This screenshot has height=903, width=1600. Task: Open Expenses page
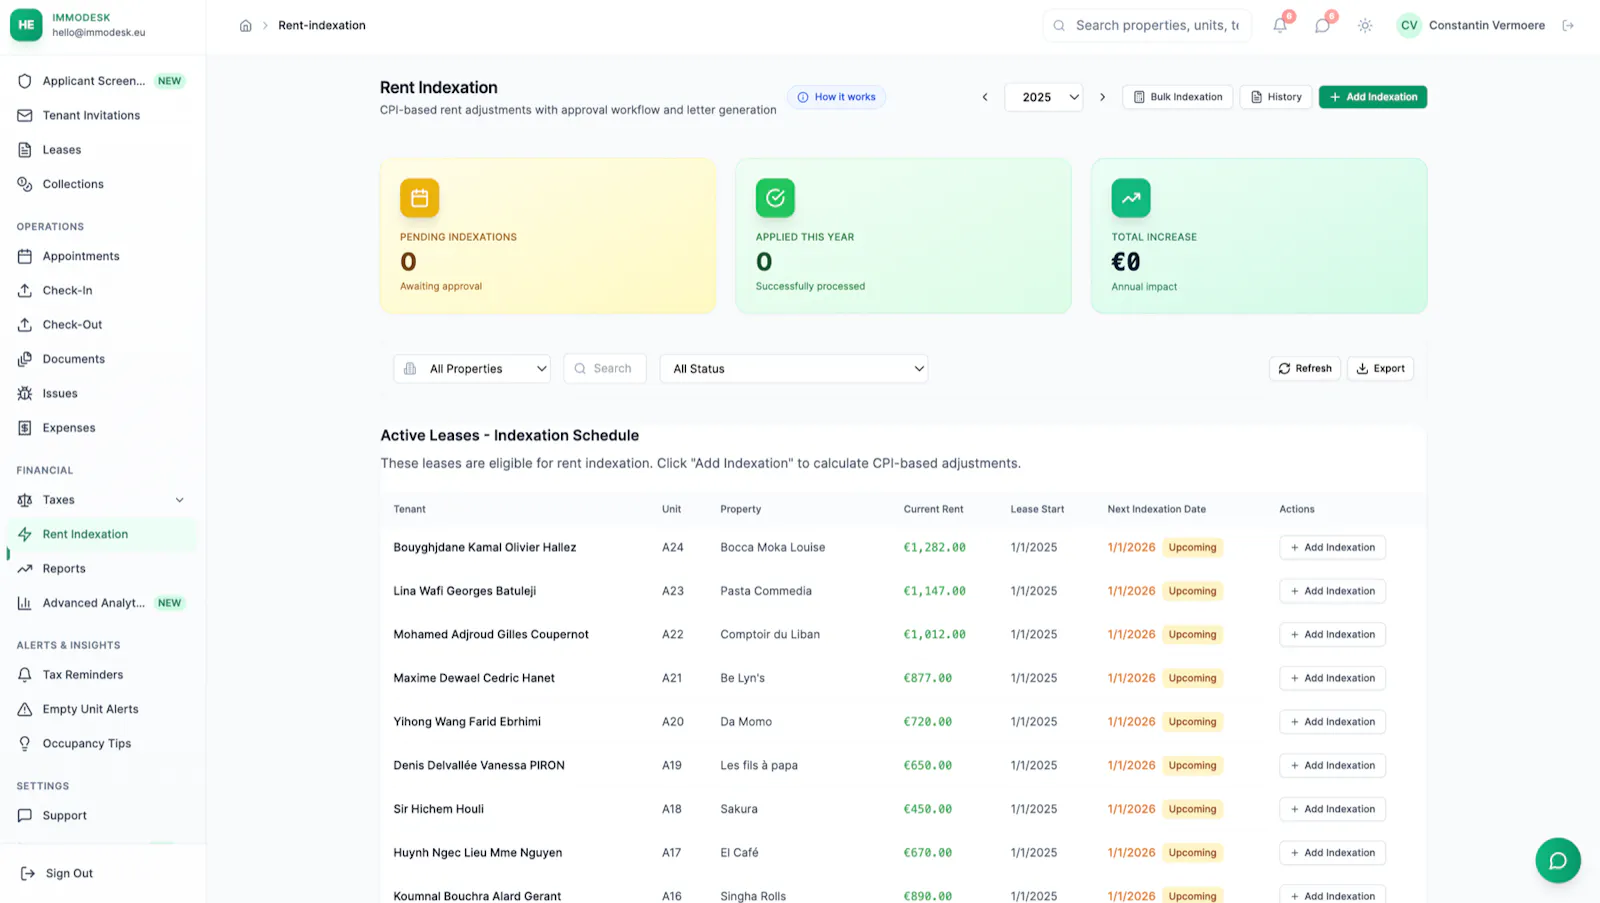point(102,428)
